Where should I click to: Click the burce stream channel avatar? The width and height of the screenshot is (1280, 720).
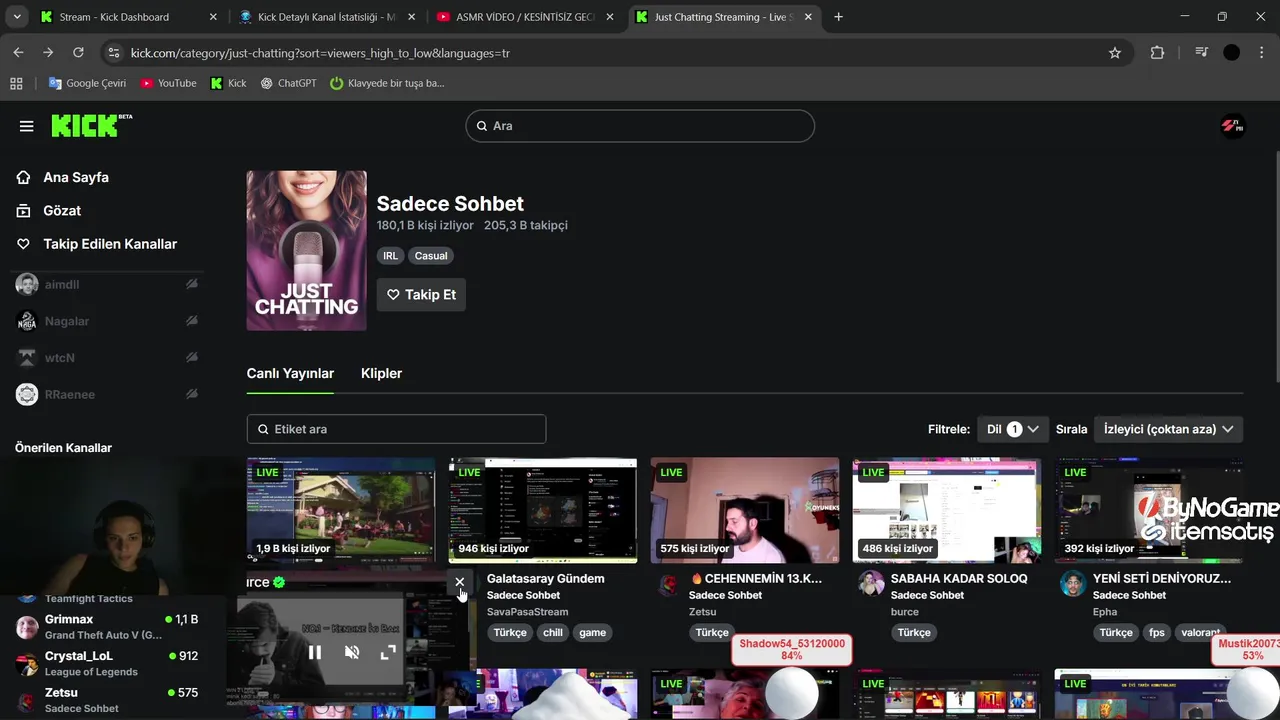tap(871, 584)
